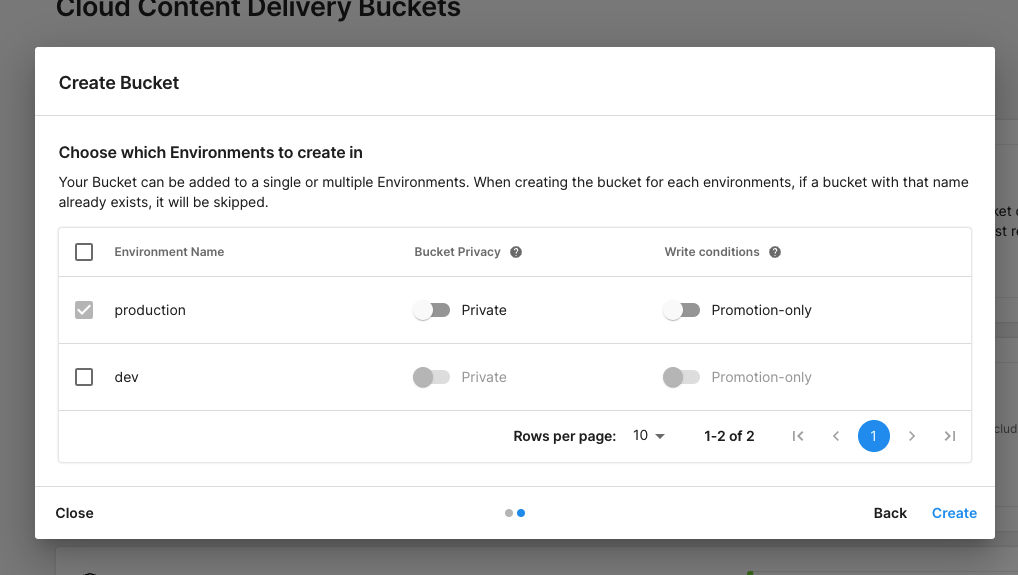Select all environments header checkbox
This screenshot has width=1018, height=575.
click(x=84, y=252)
